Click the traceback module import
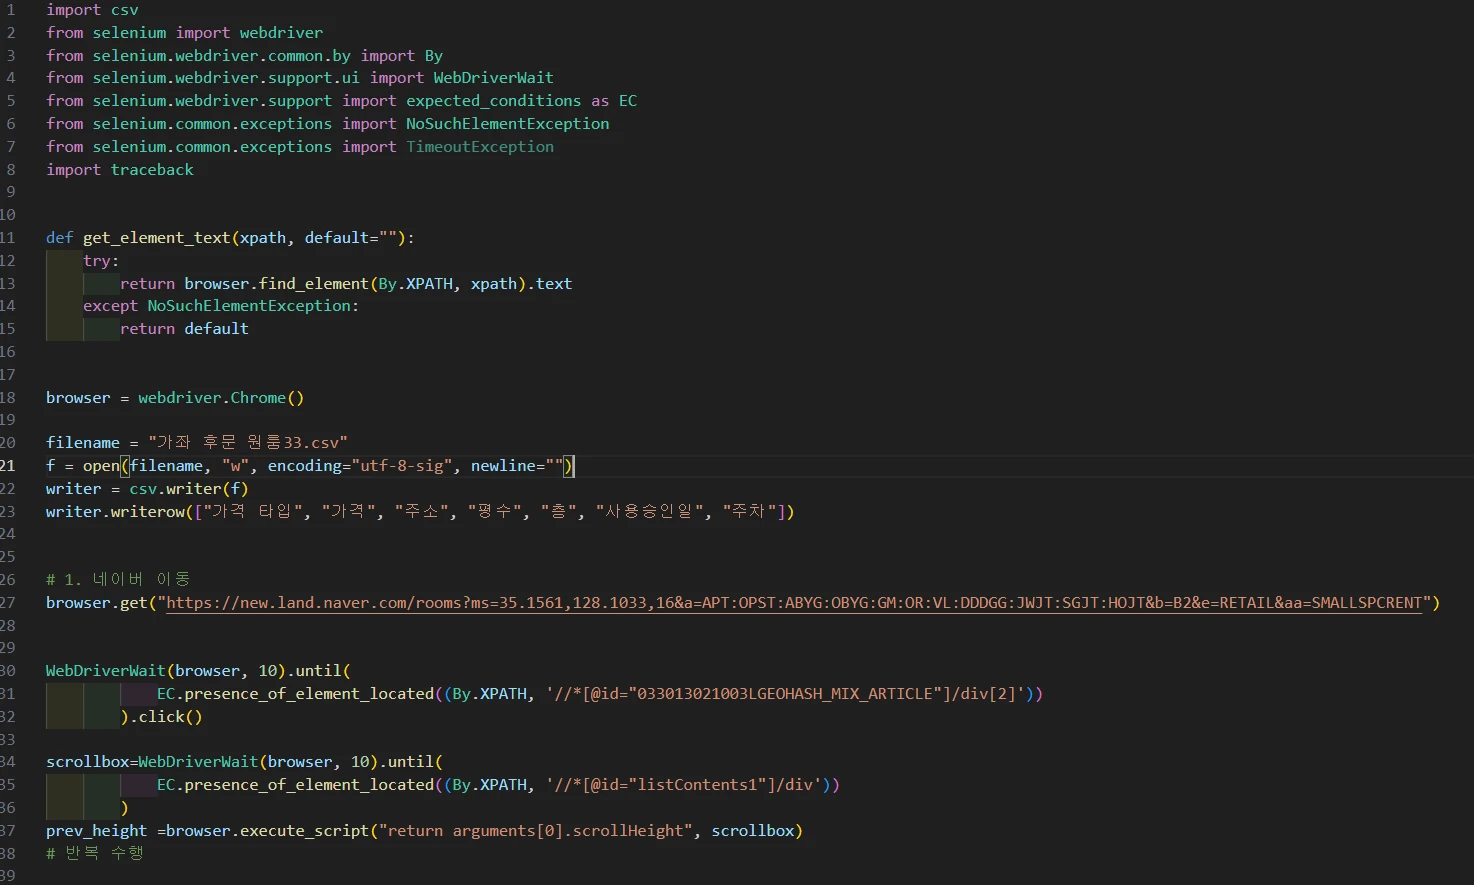 (x=152, y=170)
